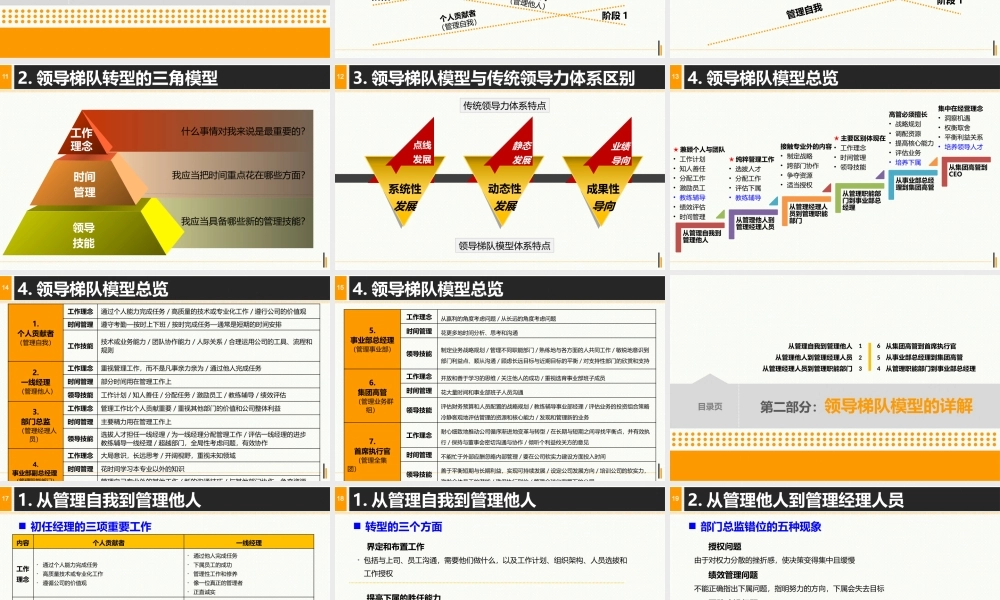Click the 目录页 label on the section slide
The width and height of the screenshot is (1000, 600).
click(x=710, y=407)
